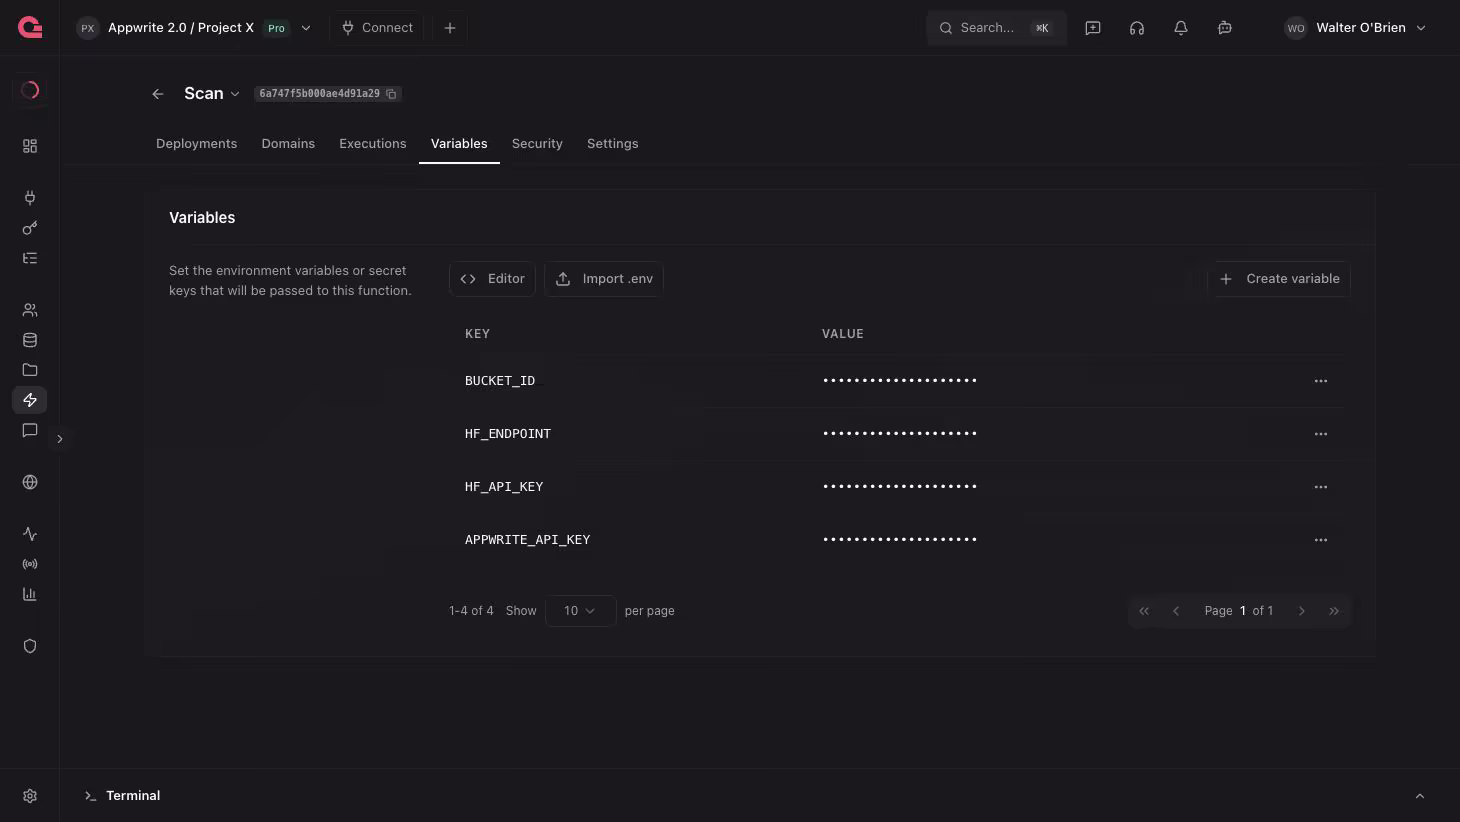Go to first page of variables
This screenshot has width=1460, height=822.
[x=1144, y=611]
